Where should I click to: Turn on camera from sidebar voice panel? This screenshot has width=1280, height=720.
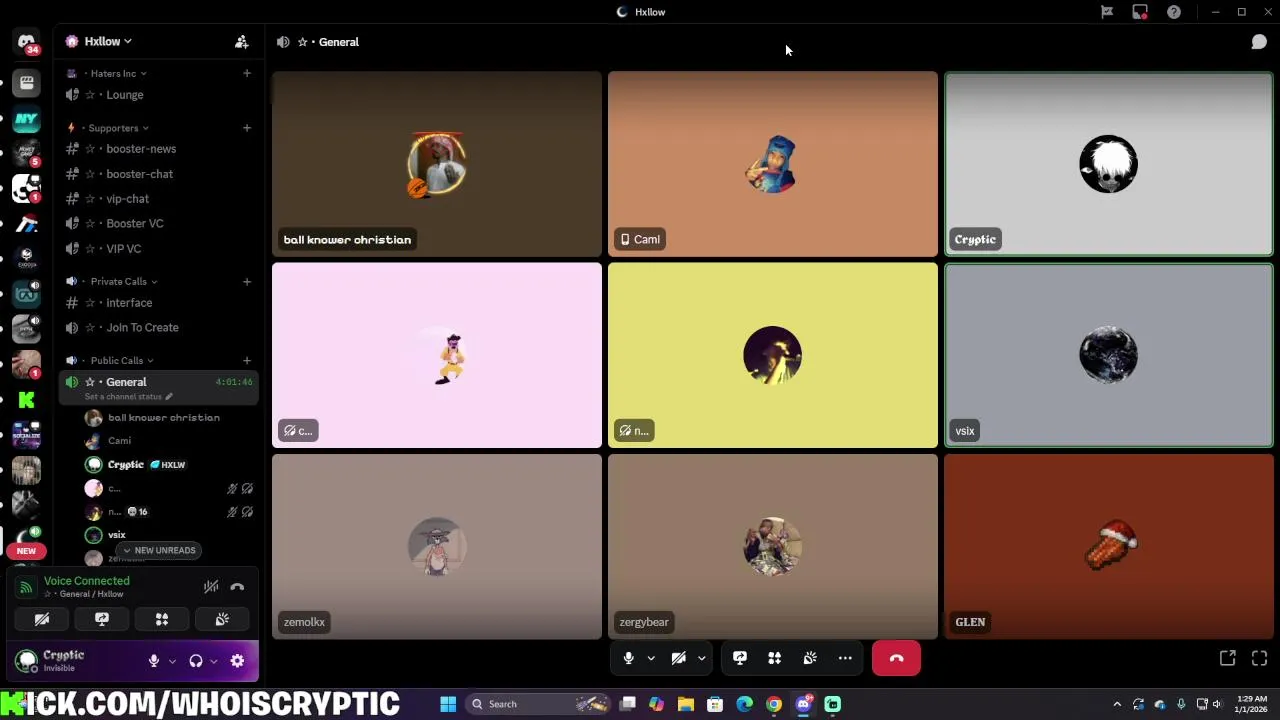[x=42, y=620]
